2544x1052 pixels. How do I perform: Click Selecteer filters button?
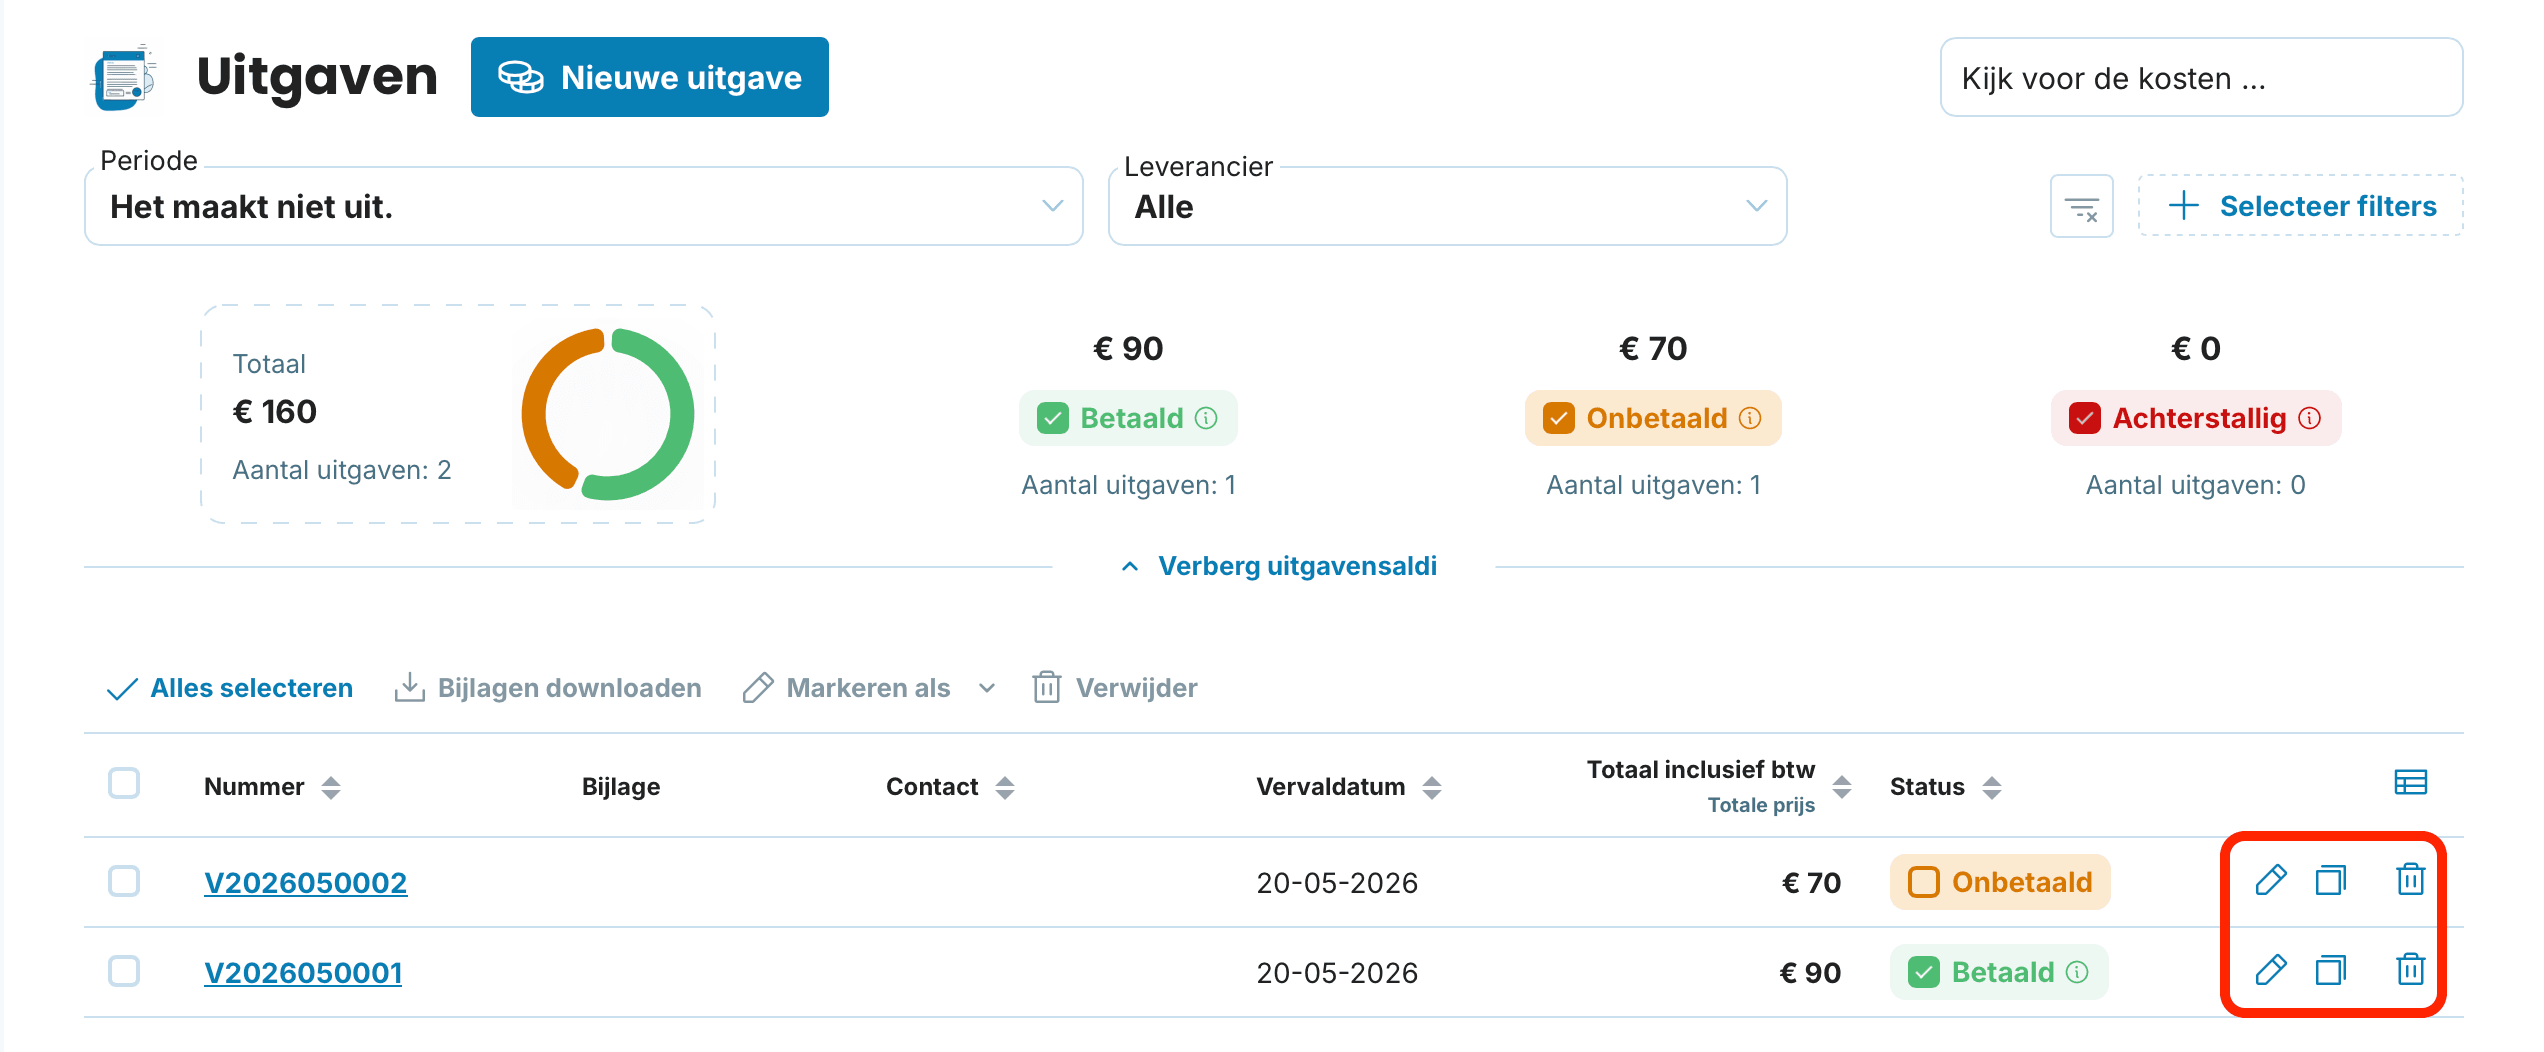(2301, 206)
